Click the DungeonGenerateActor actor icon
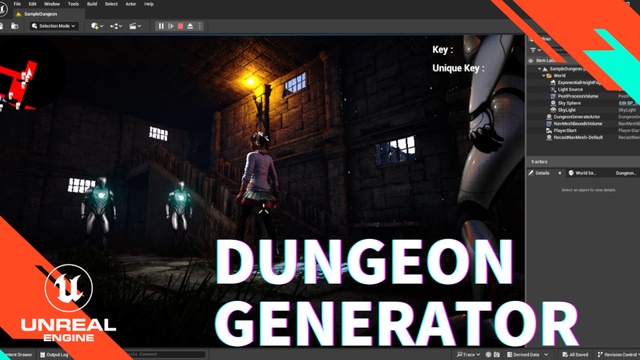 tap(549, 117)
